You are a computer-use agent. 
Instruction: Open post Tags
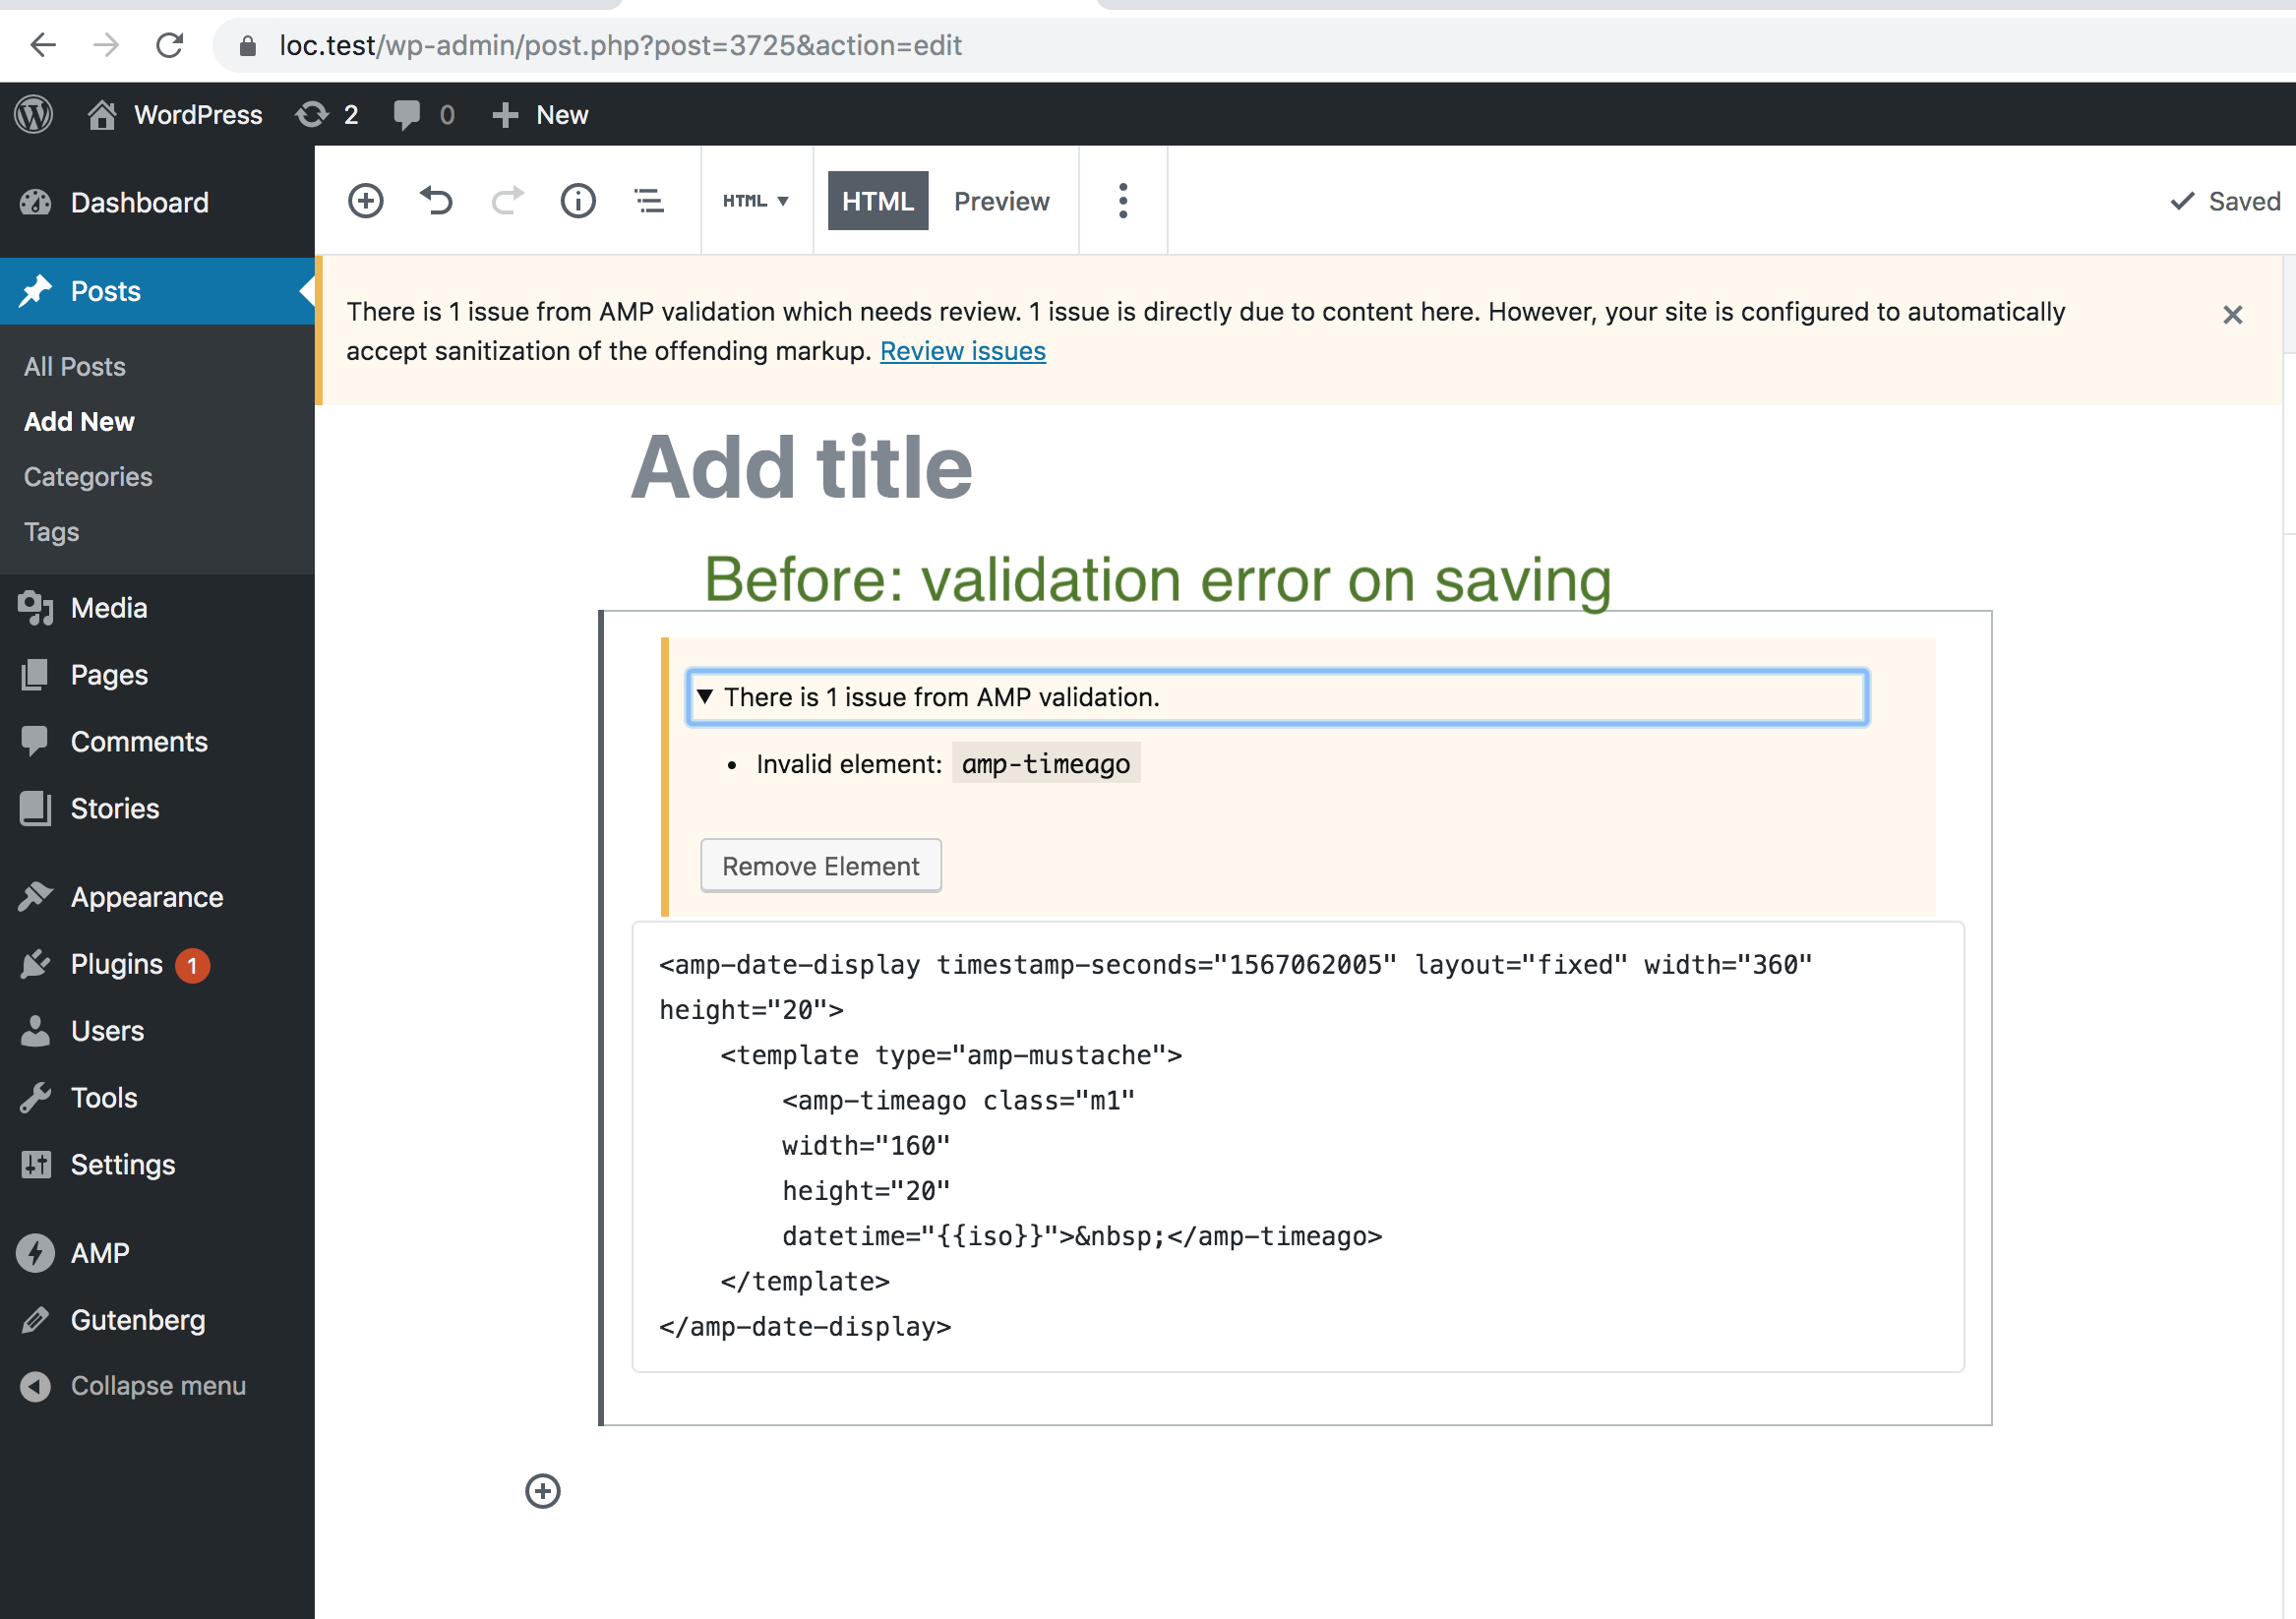point(51,532)
